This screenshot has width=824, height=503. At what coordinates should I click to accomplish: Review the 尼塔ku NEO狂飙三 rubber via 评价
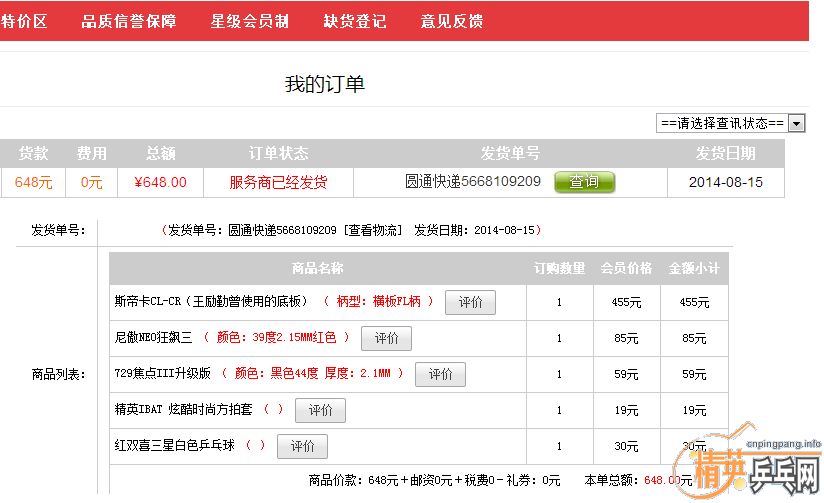tap(386, 338)
